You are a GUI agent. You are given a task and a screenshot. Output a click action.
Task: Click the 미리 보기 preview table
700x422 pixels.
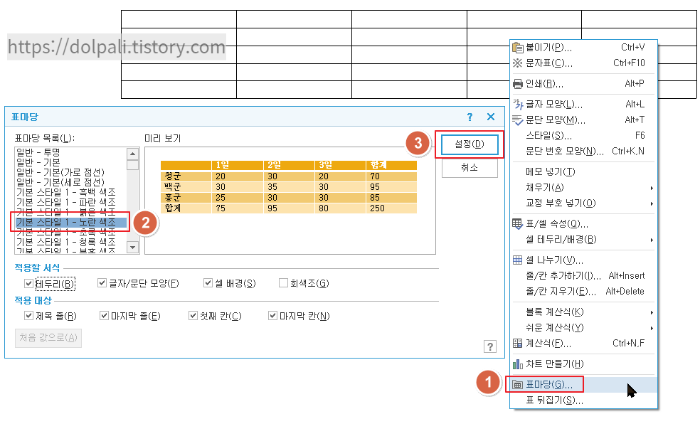[x=289, y=187]
